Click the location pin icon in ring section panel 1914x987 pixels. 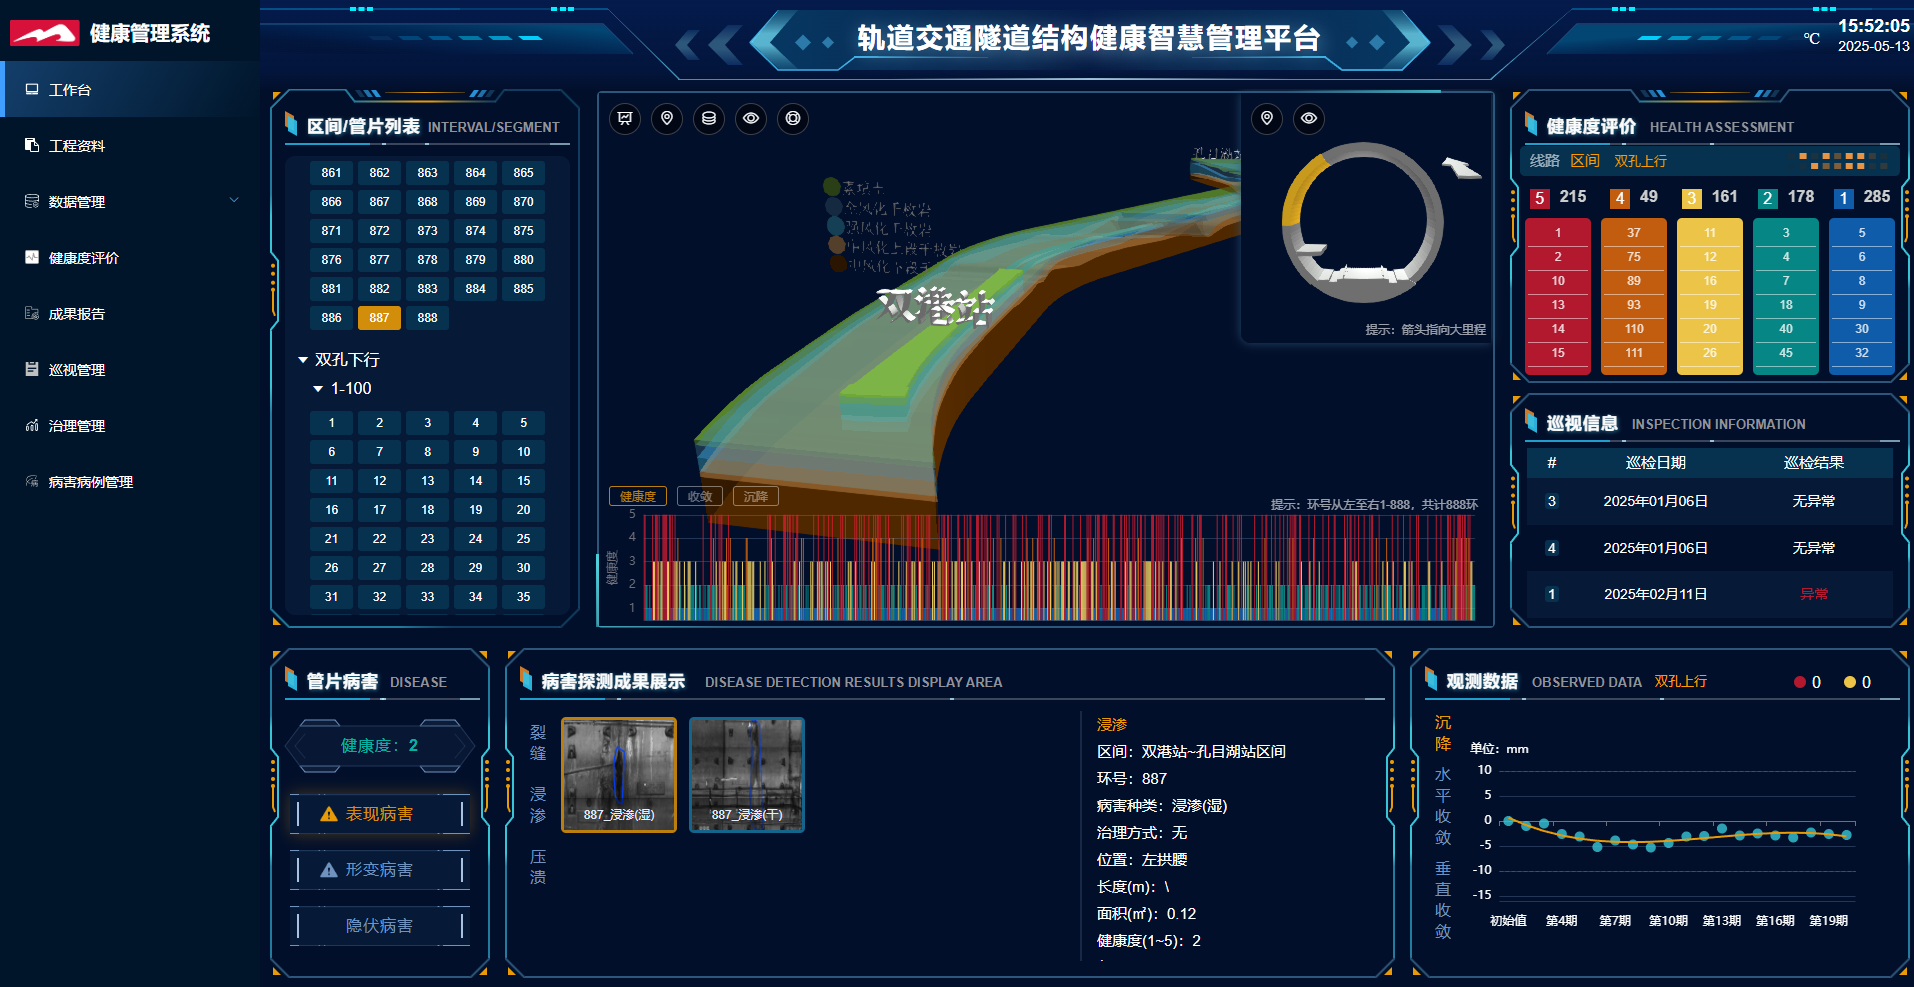pyautogui.click(x=1267, y=119)
